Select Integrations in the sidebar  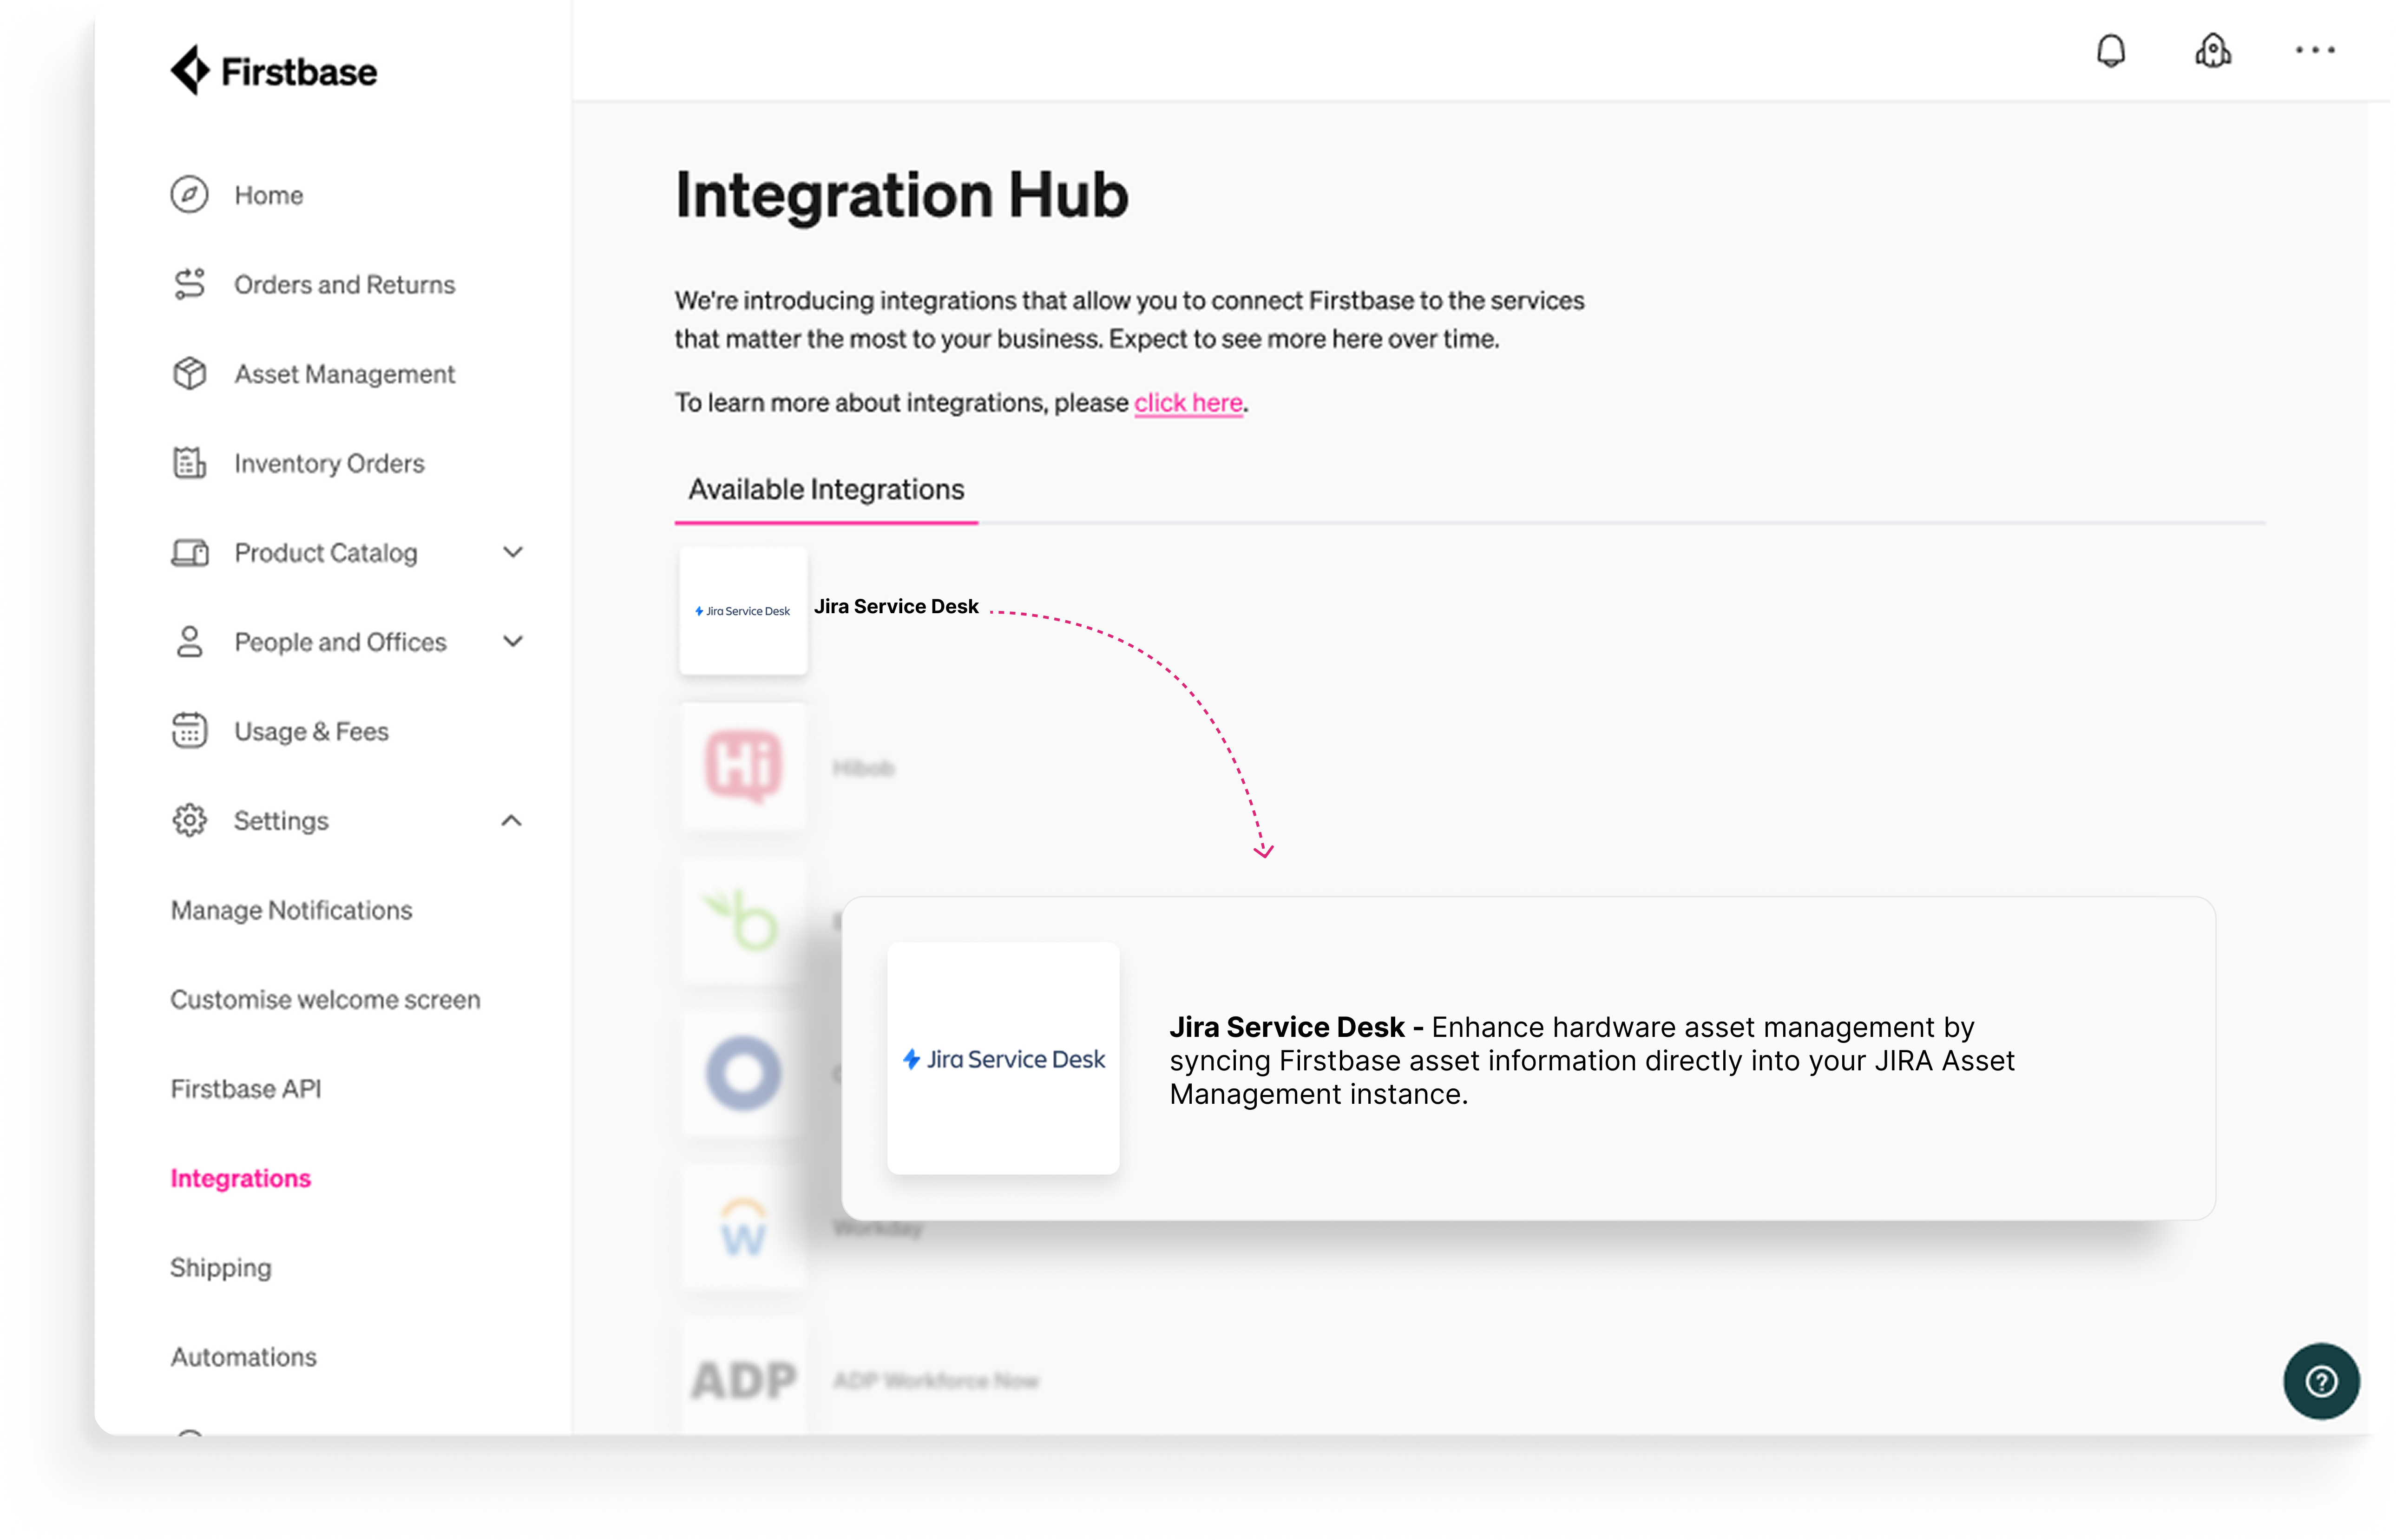[x=241, y=1178]
